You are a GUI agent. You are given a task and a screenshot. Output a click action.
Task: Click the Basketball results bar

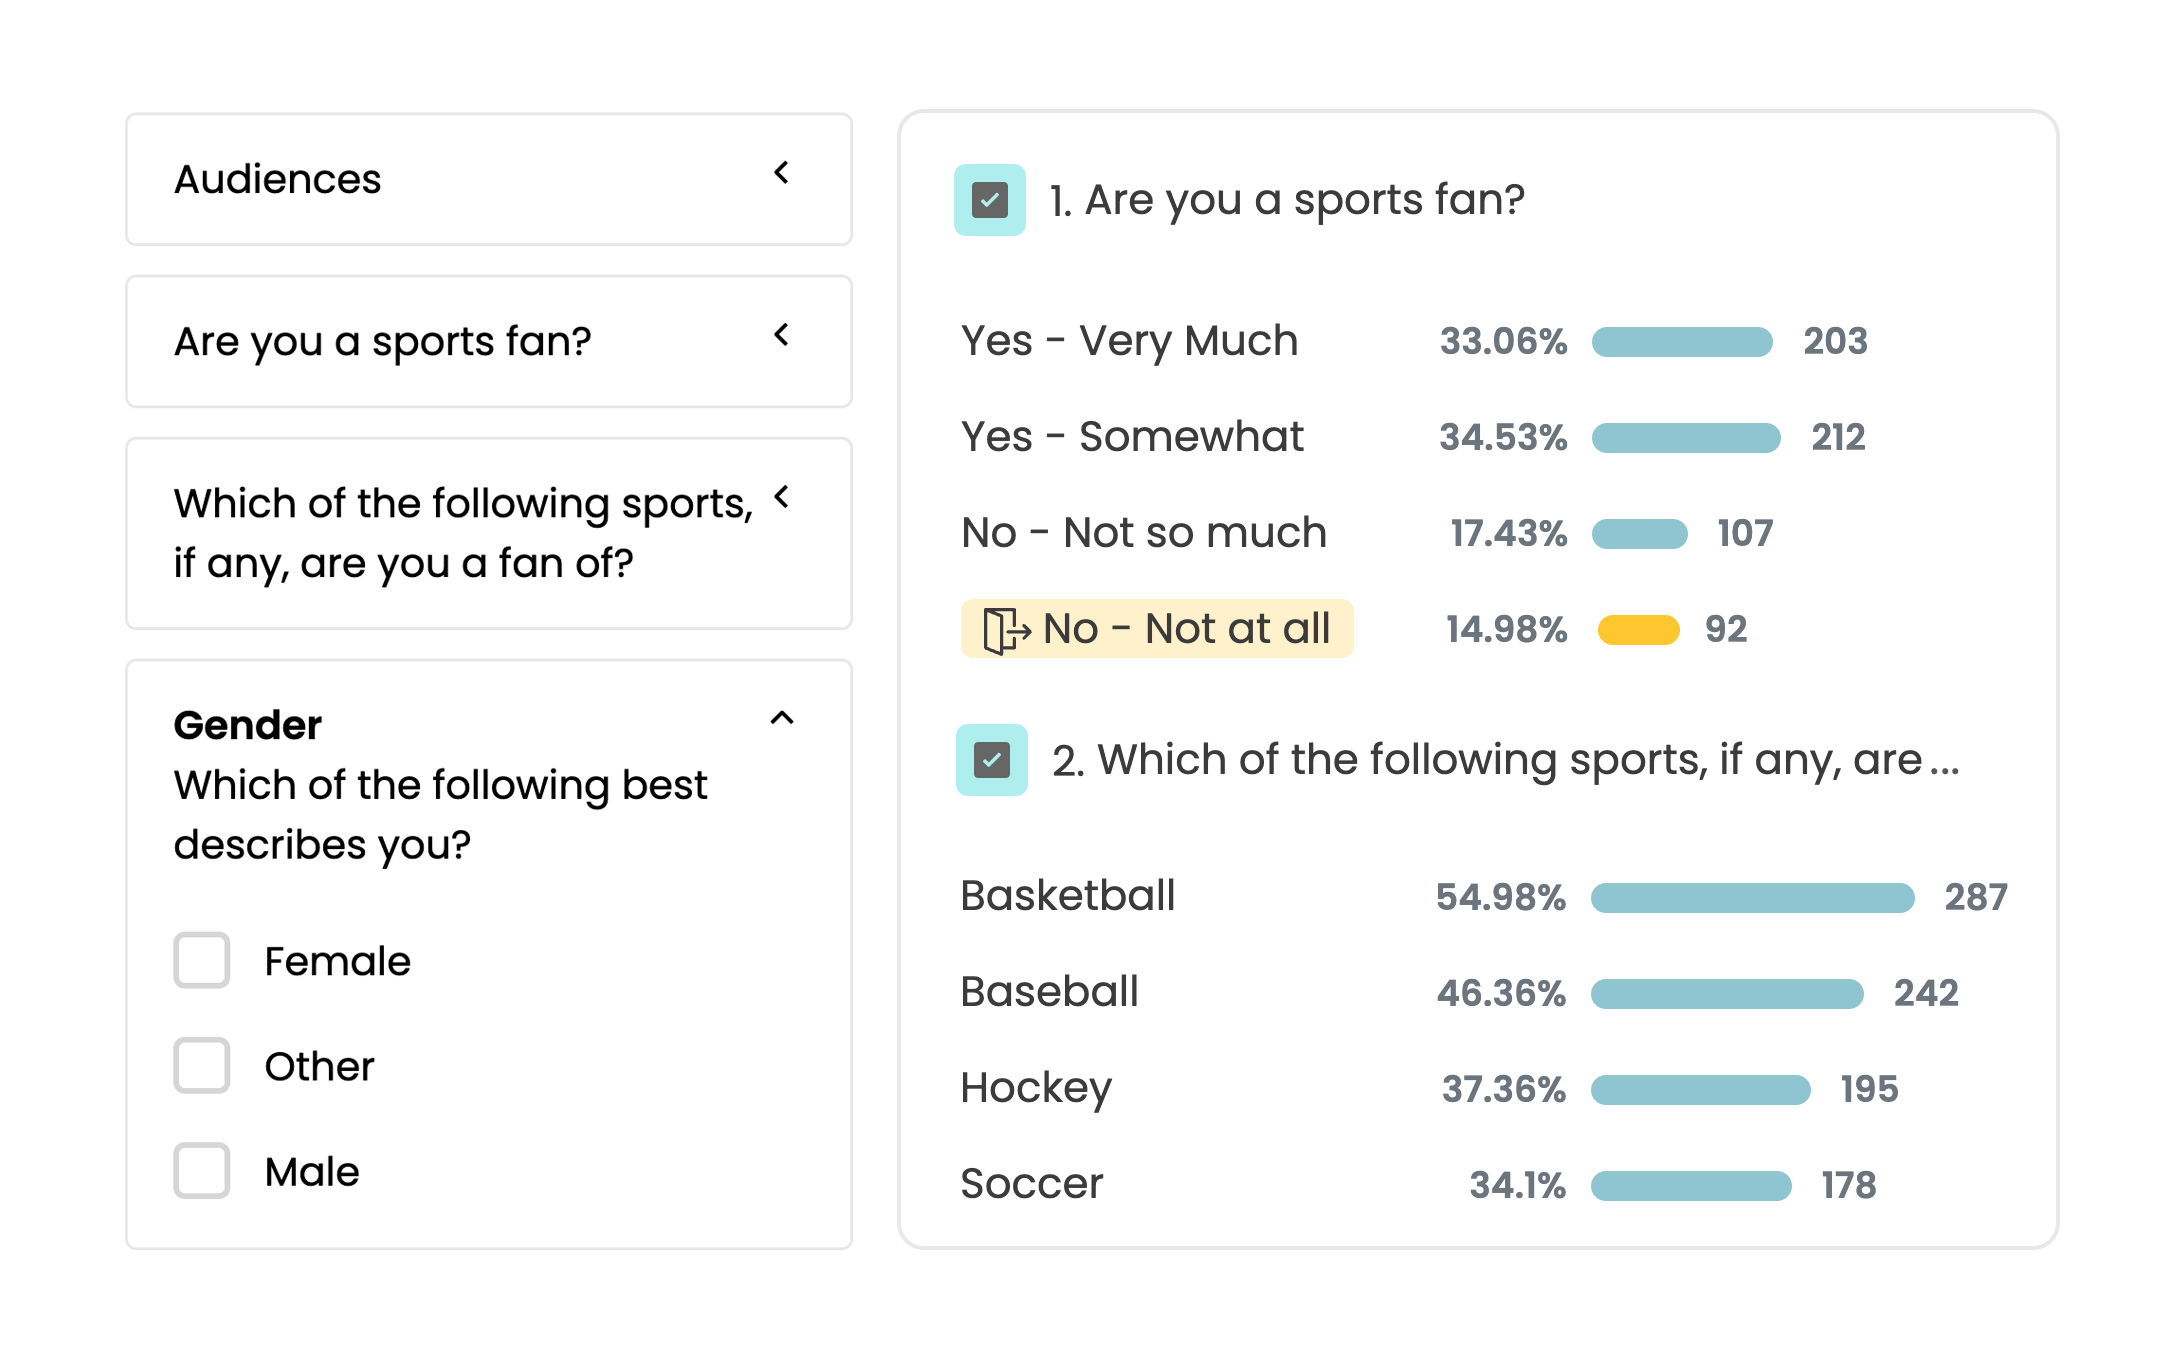point(1752,897)
